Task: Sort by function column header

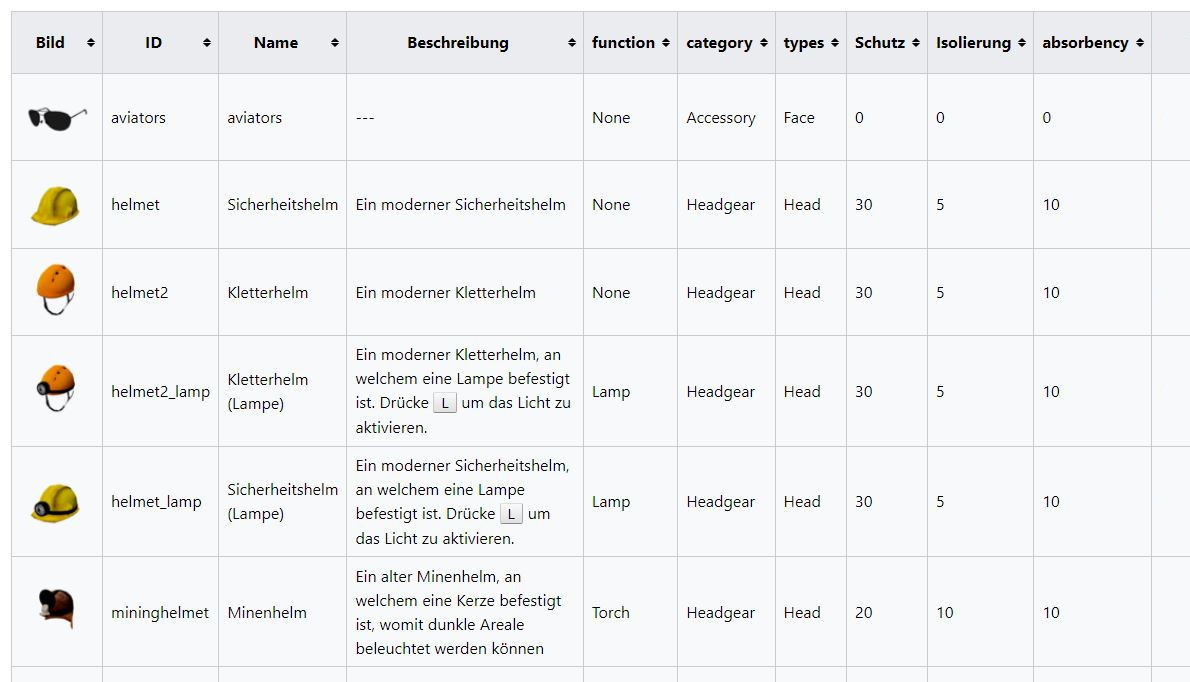Action: tap(630, 43)
